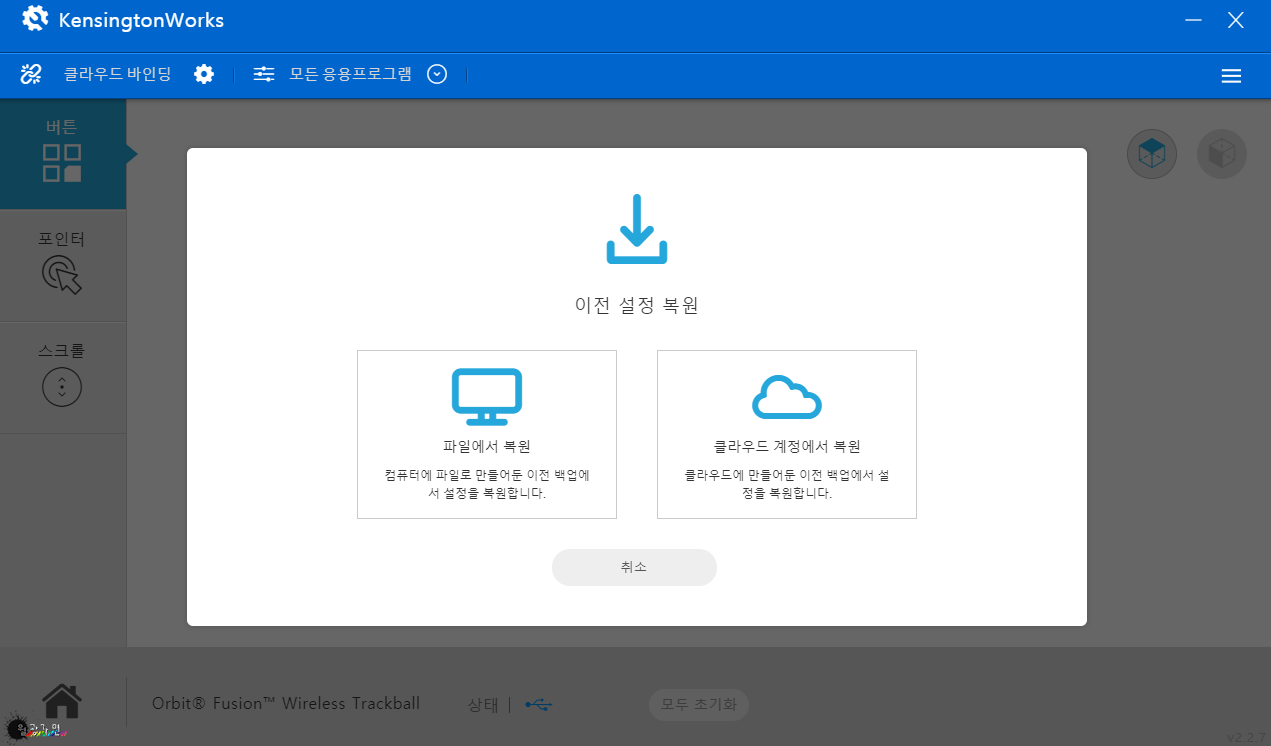Minimize the KensingtonWorks window

pyautogui.click(x=1193, y=20)
